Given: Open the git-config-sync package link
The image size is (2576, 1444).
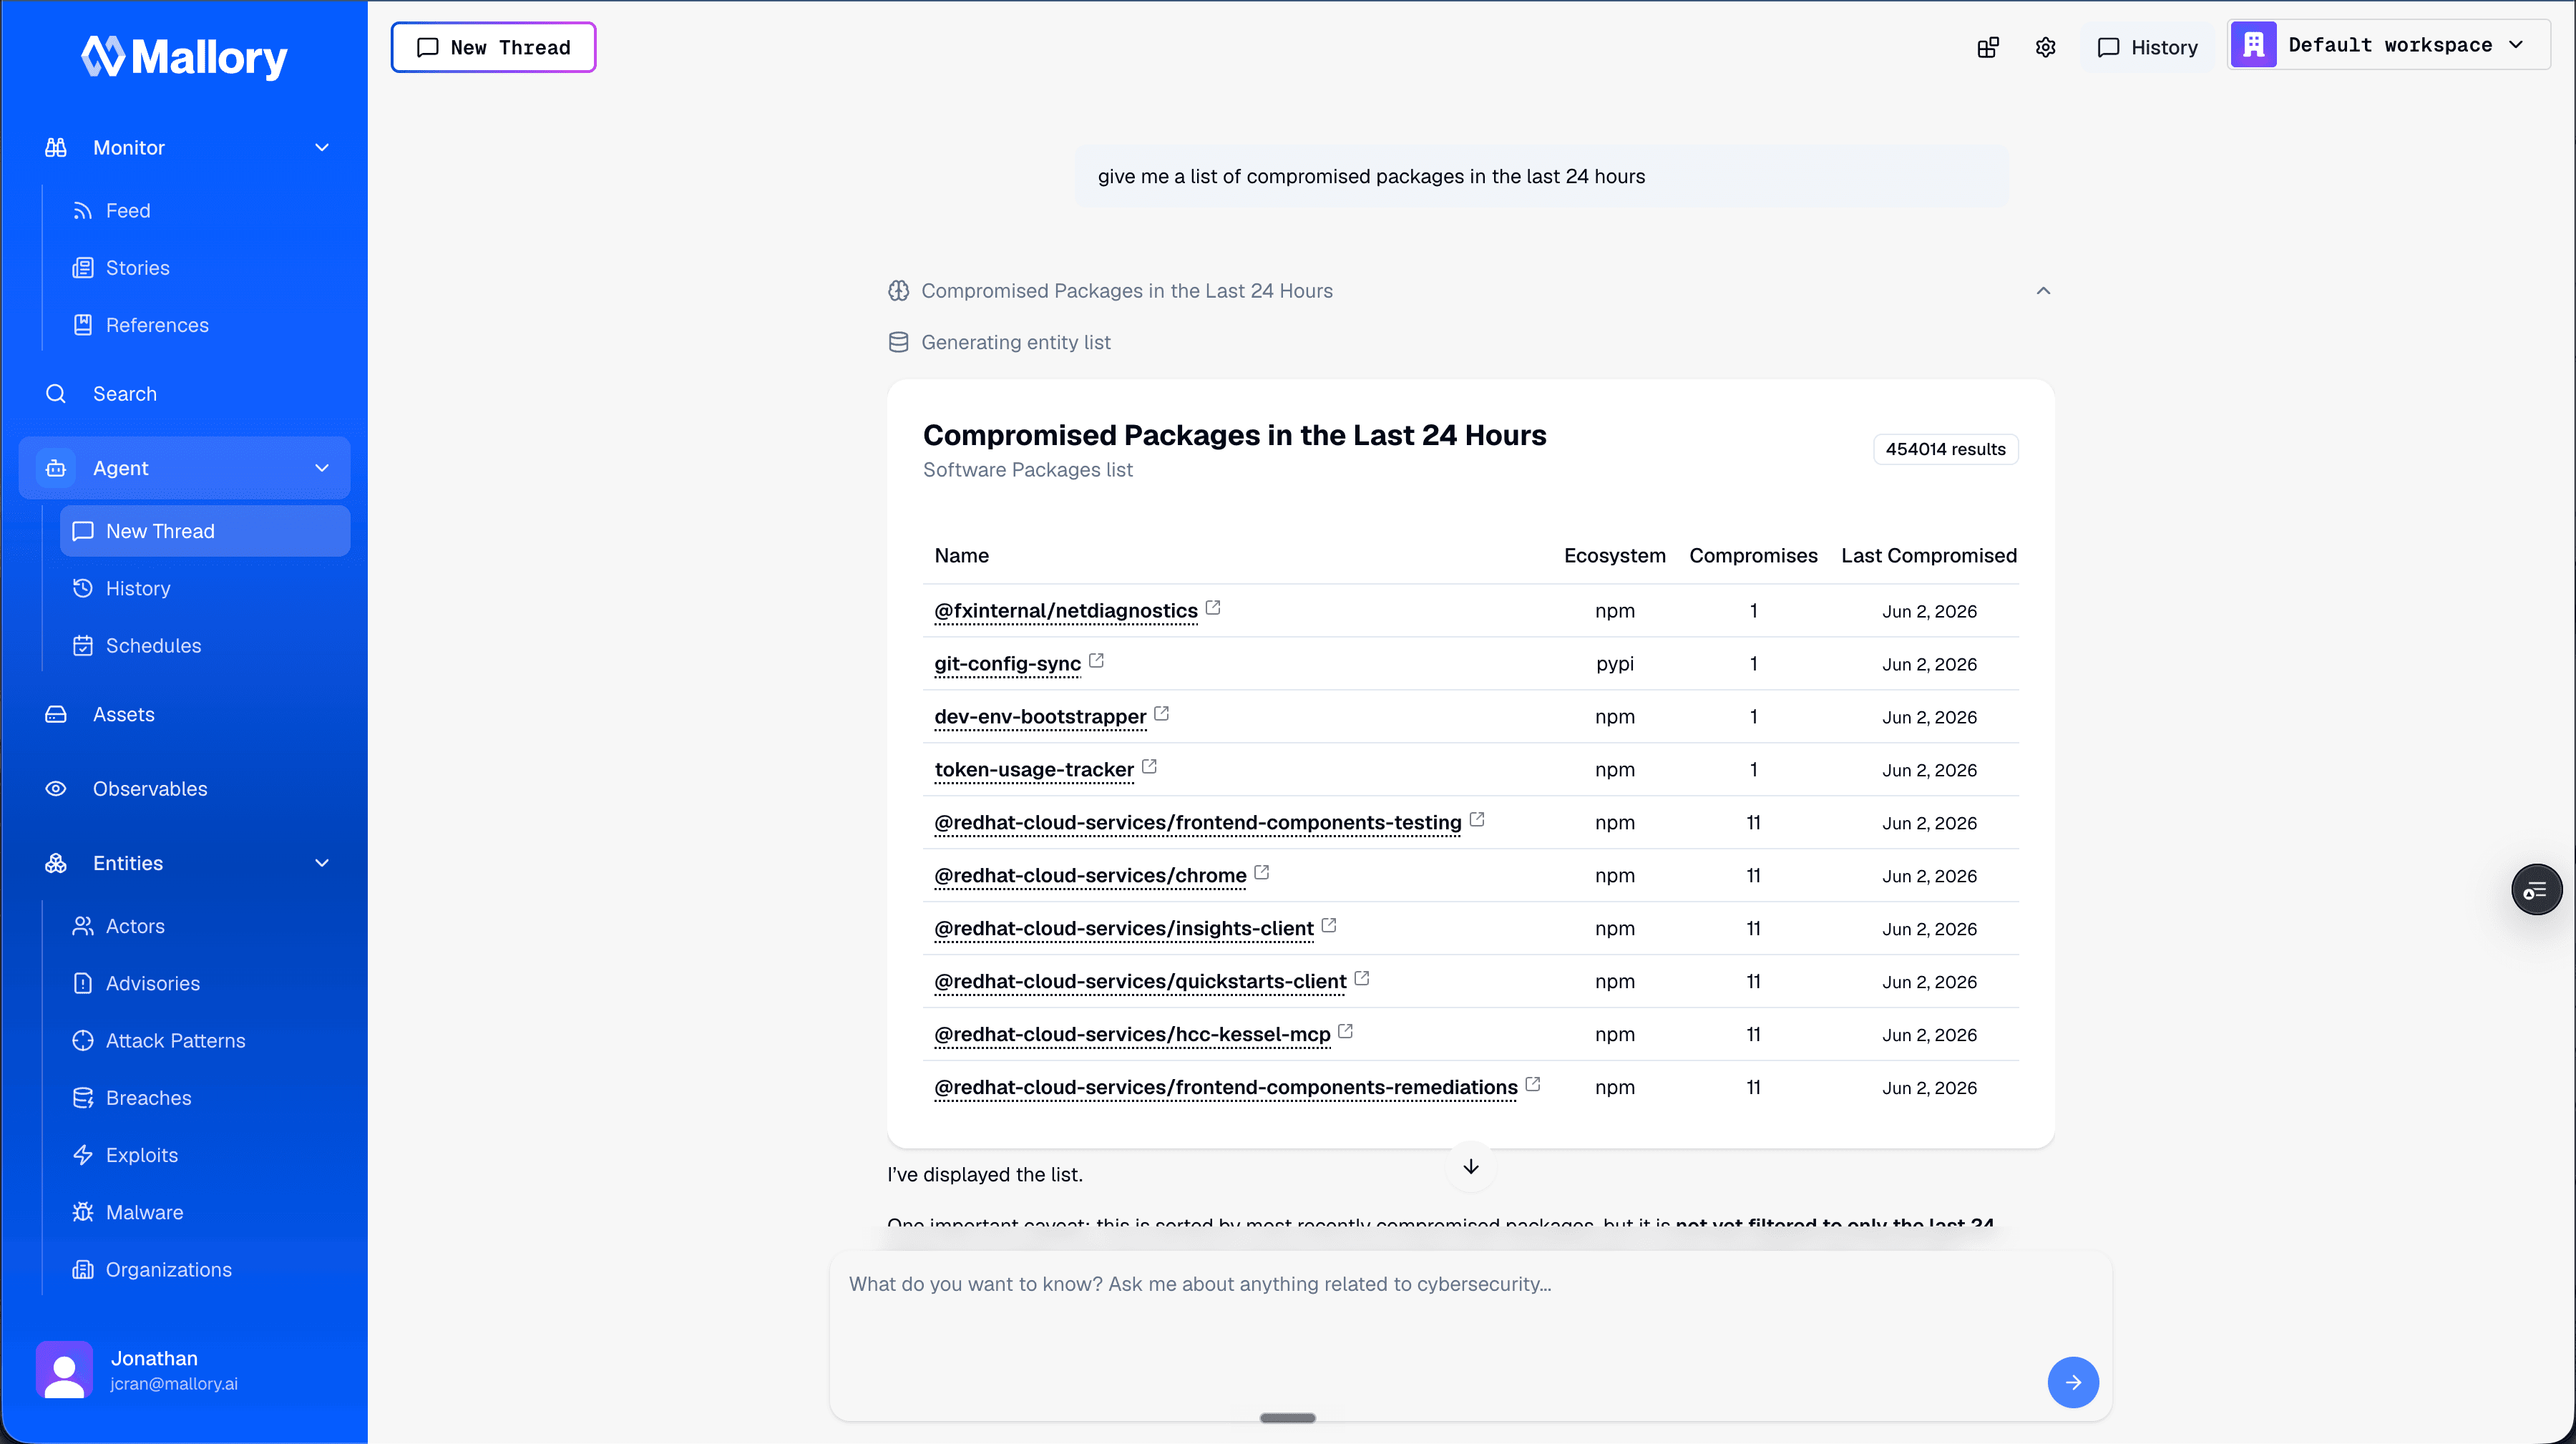Looking at the screenshot, I should pos(1007,664).
